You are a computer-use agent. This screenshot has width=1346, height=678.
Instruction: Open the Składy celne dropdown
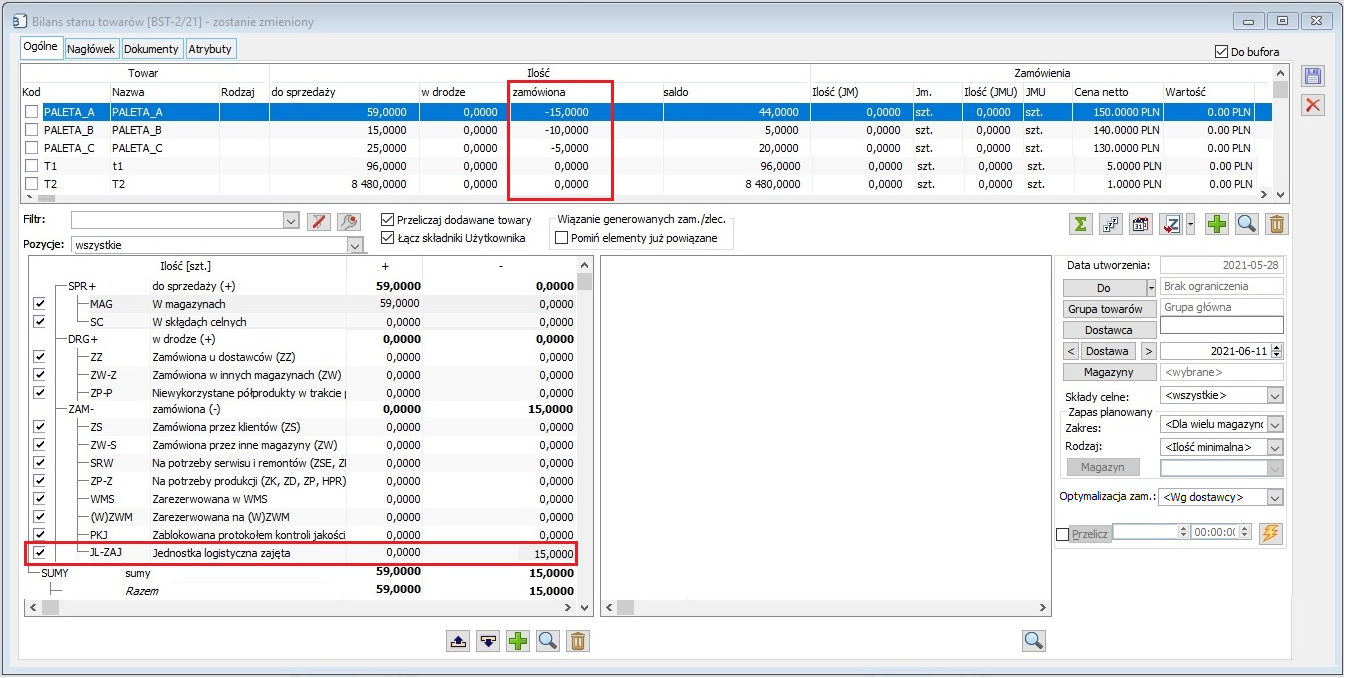tap(1274, 396)
